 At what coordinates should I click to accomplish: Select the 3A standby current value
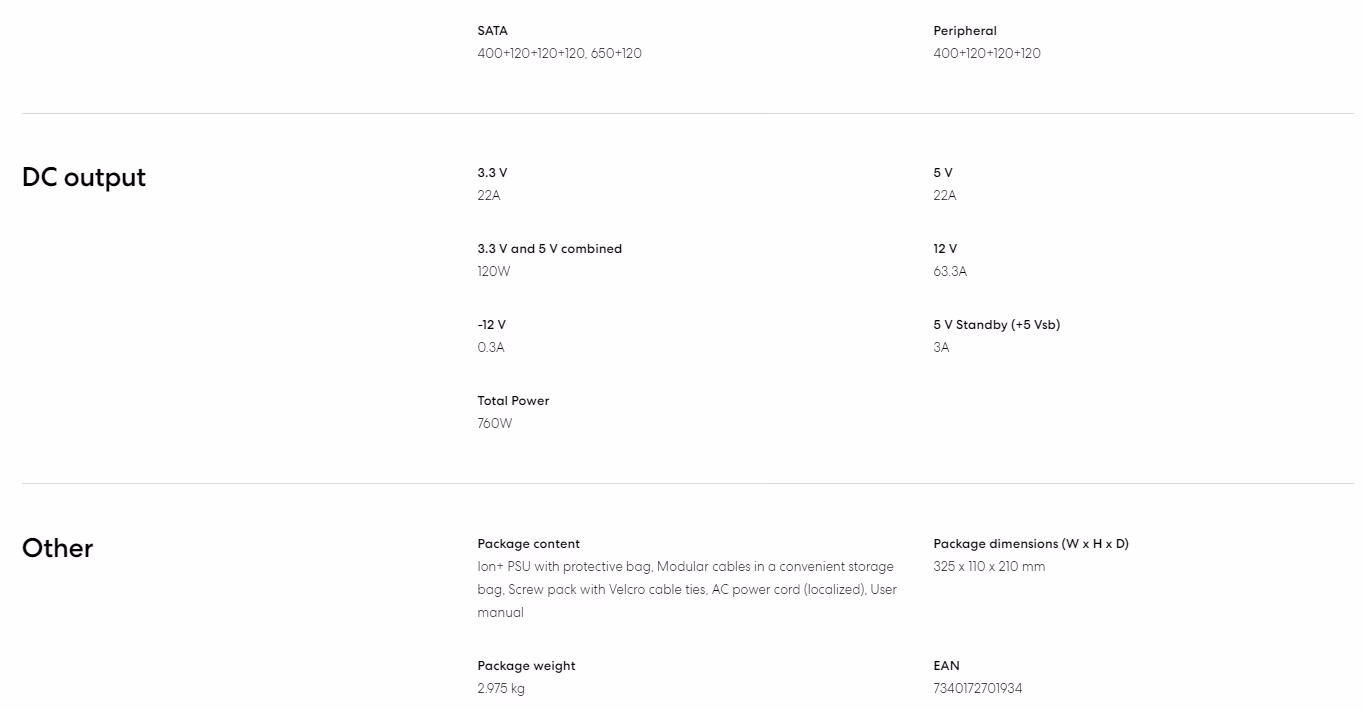click(x=941, y=347)
